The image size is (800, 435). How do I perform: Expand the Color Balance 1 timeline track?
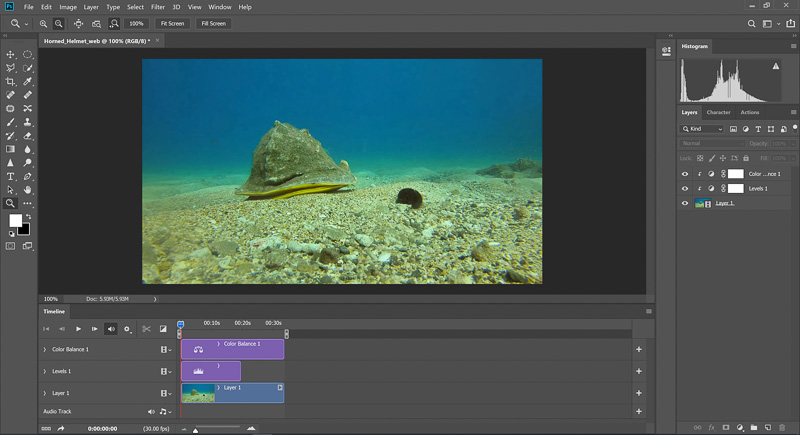click(x=45, y=350)
